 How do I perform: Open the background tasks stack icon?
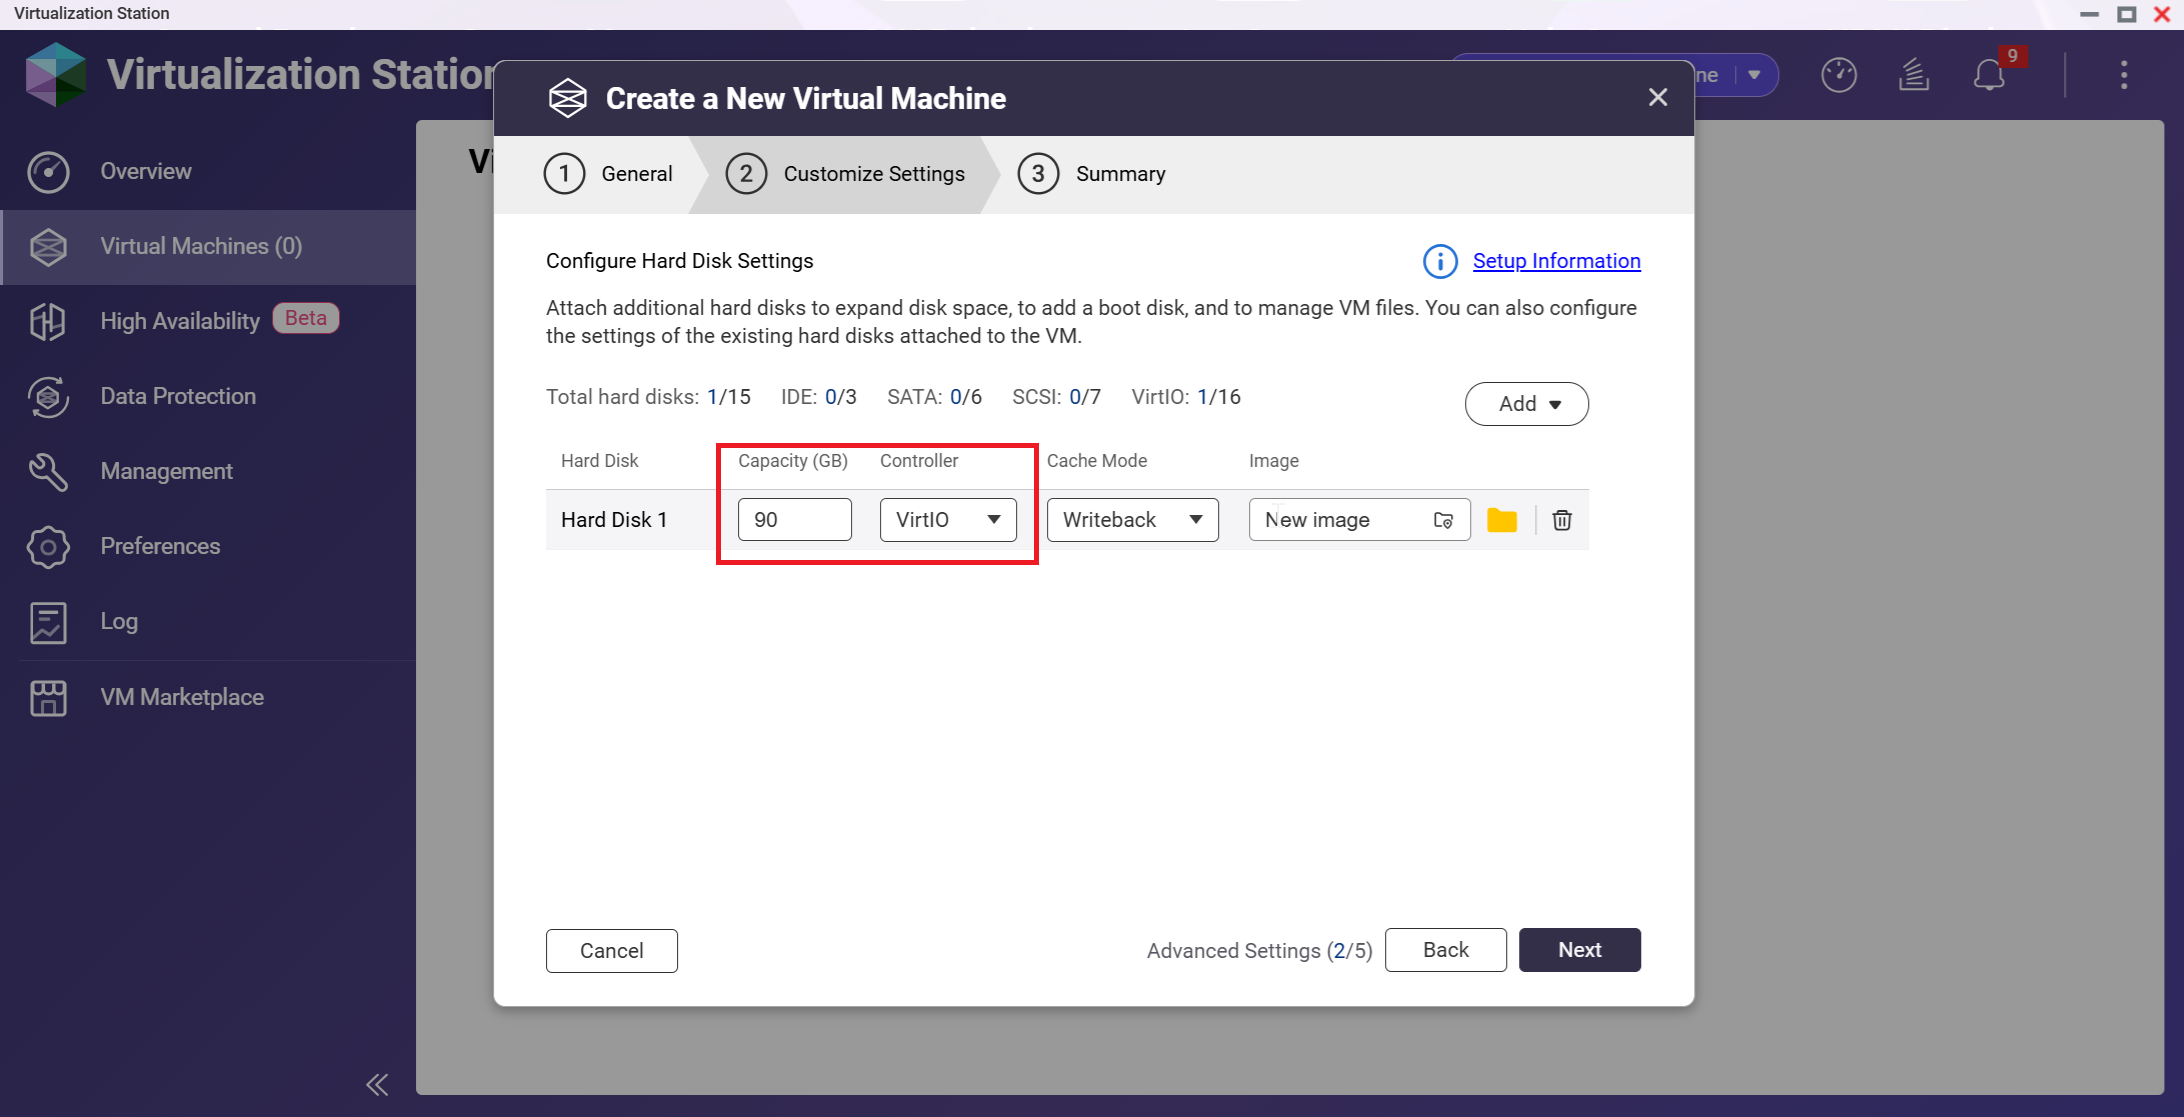[x=1913, y=75]
